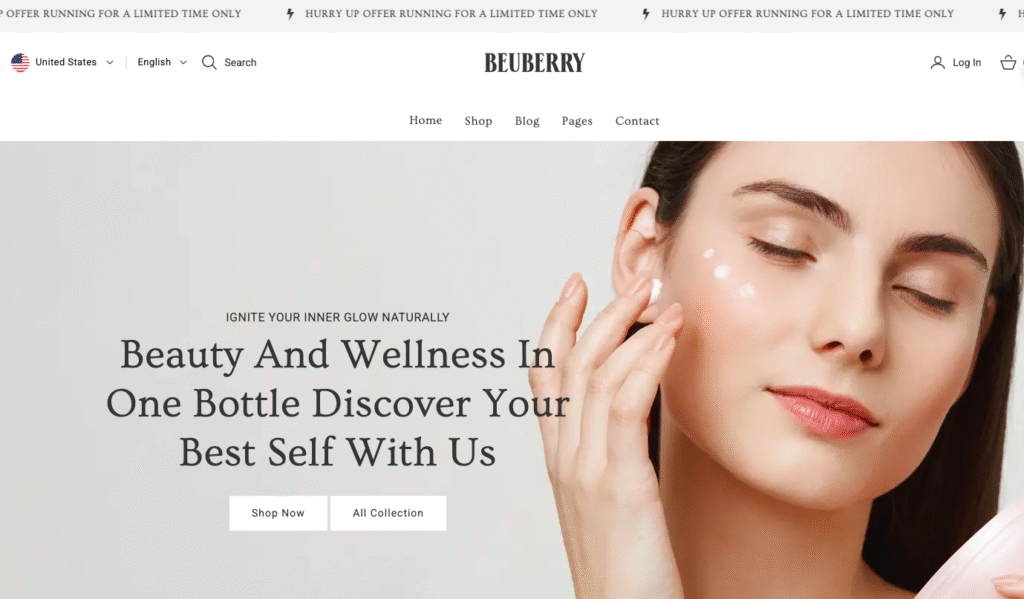
Task: Navigate to the Contact page
Action: [637, 121]
